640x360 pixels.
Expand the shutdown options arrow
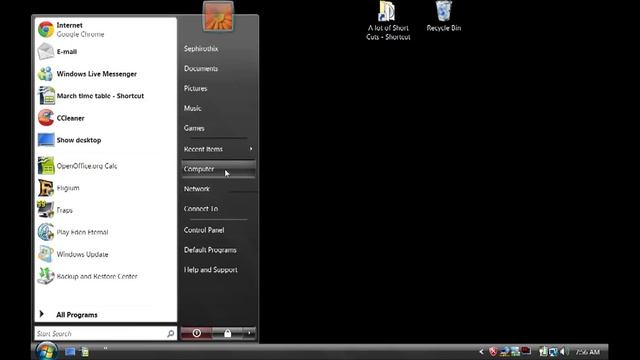[249, 333]
